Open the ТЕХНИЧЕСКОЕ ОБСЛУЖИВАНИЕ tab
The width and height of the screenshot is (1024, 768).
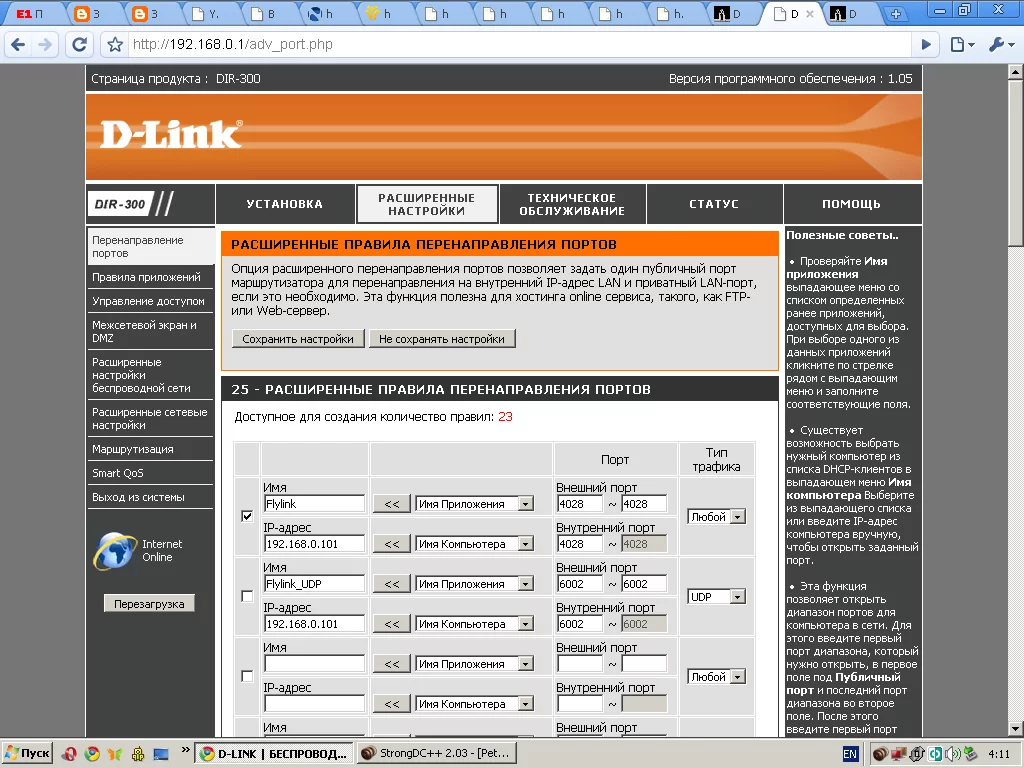(572, 204)
